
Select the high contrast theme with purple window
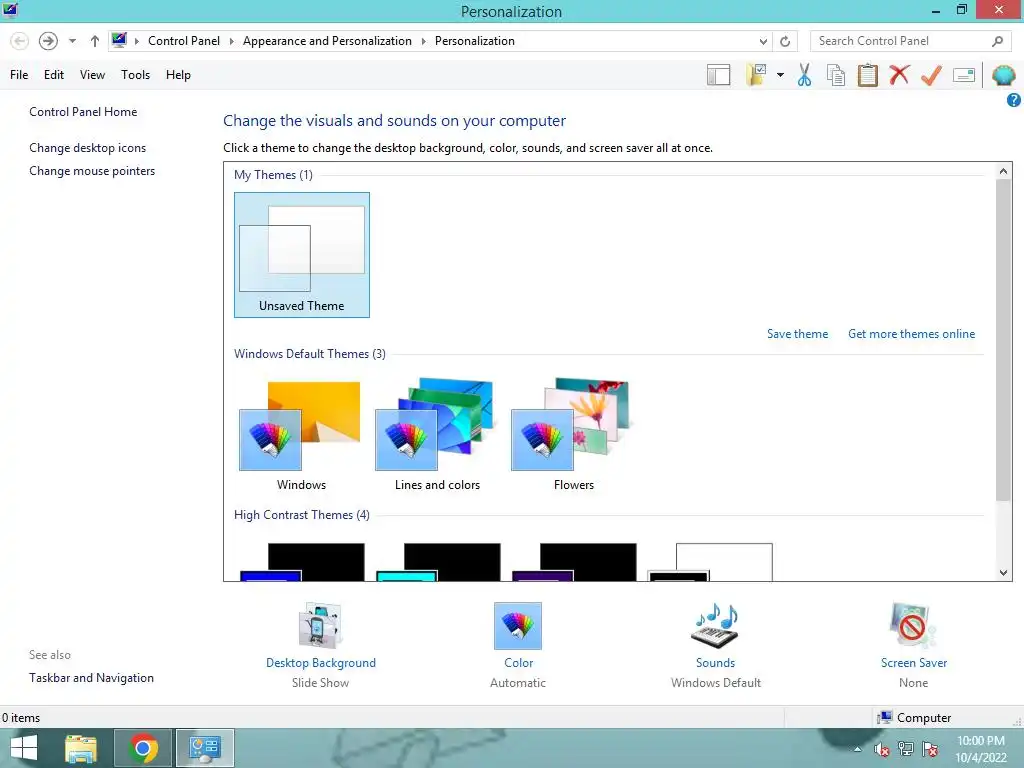click(574, 562)
